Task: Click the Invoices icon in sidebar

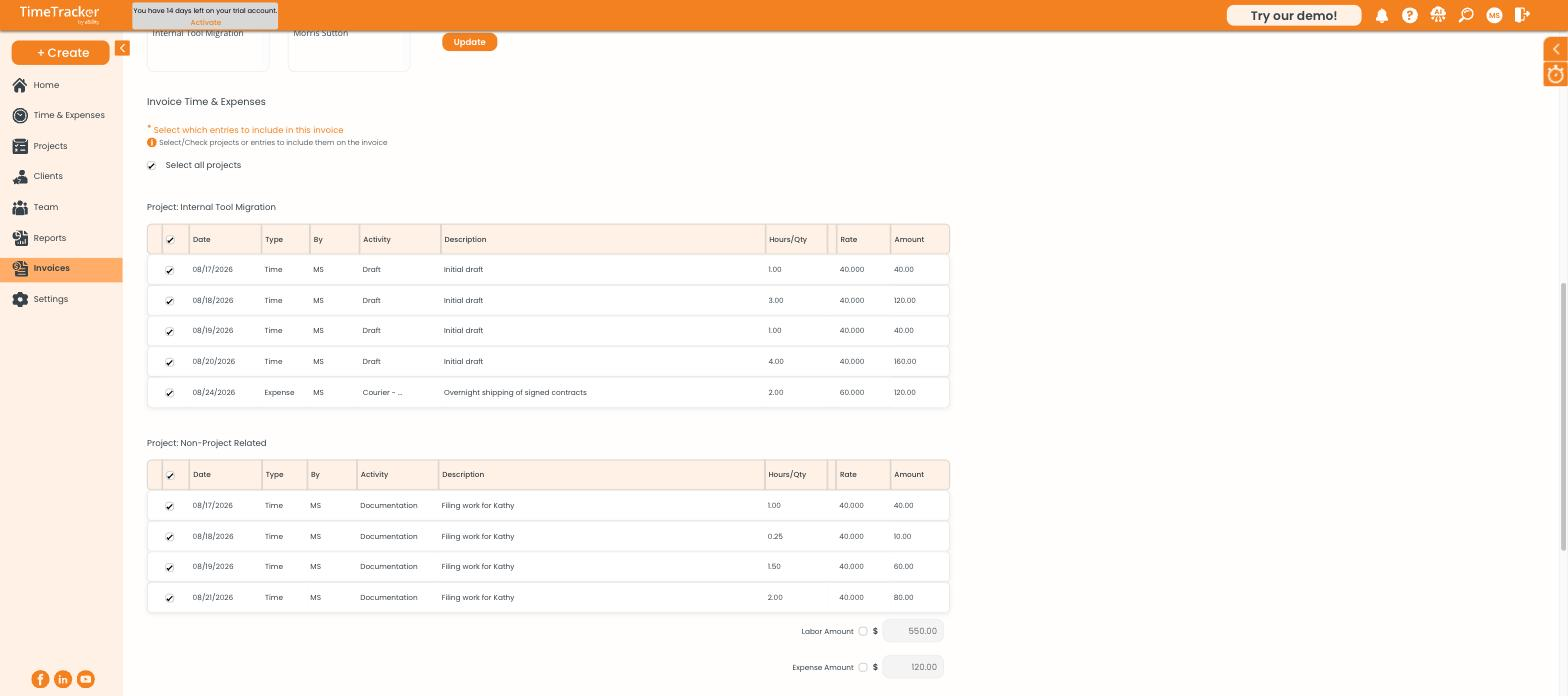Action: [x=20, y=269]
